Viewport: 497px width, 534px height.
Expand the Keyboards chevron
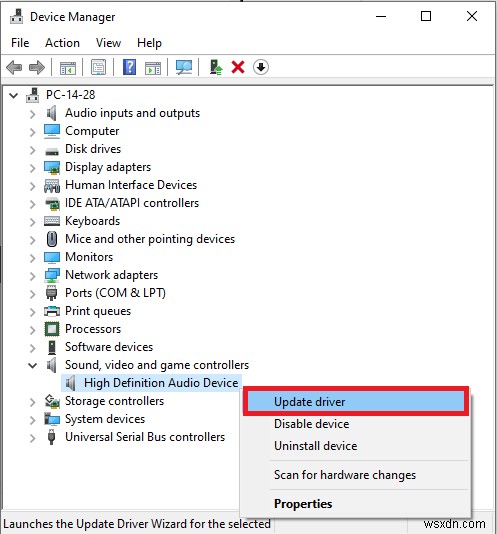pos(33,222)
